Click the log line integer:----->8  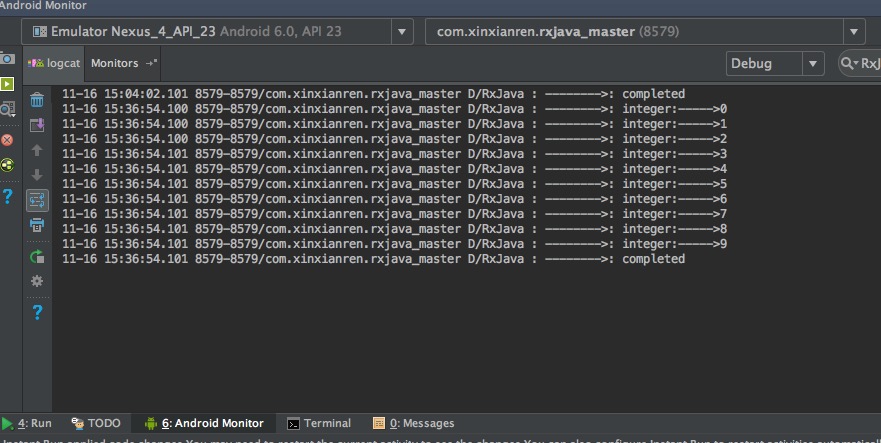(x=394, y=229)
